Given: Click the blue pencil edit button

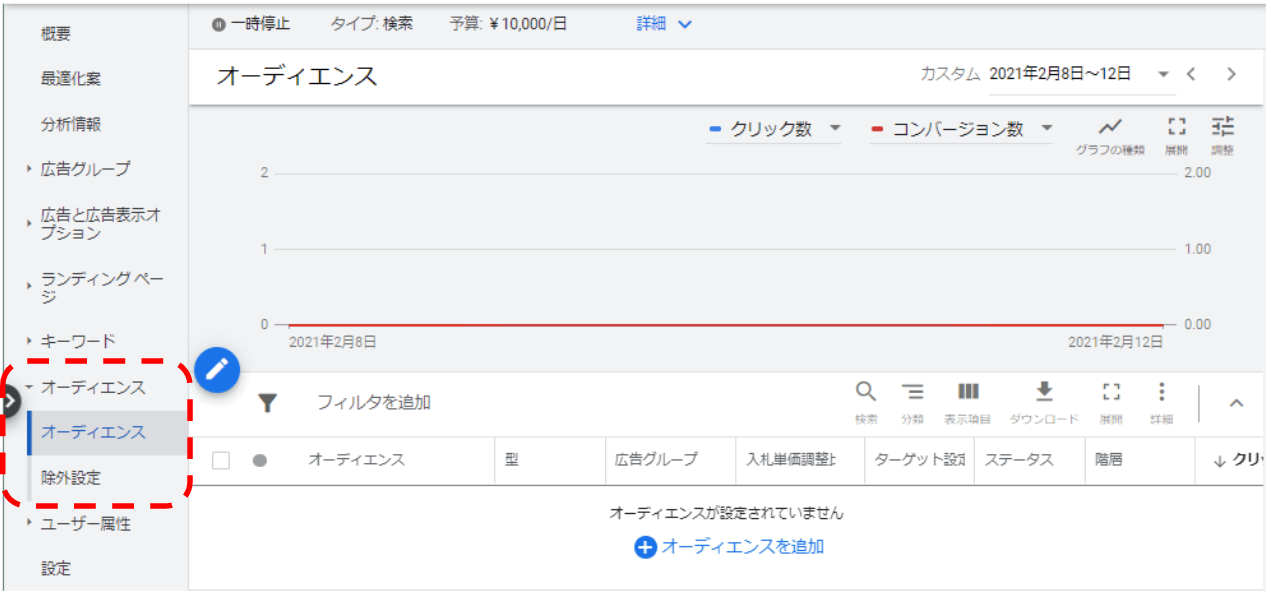Looking at the screenshot, I should coord(217,369).
